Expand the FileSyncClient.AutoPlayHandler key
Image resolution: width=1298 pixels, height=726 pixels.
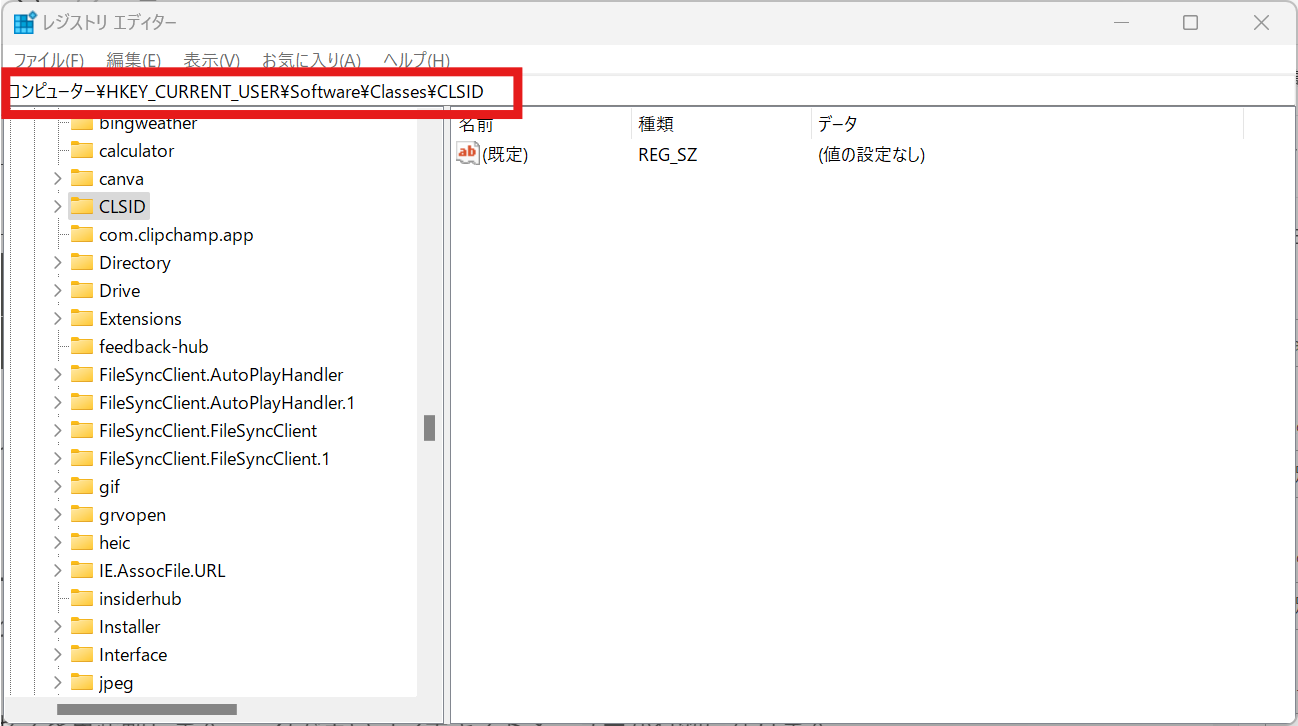[57, 374]
